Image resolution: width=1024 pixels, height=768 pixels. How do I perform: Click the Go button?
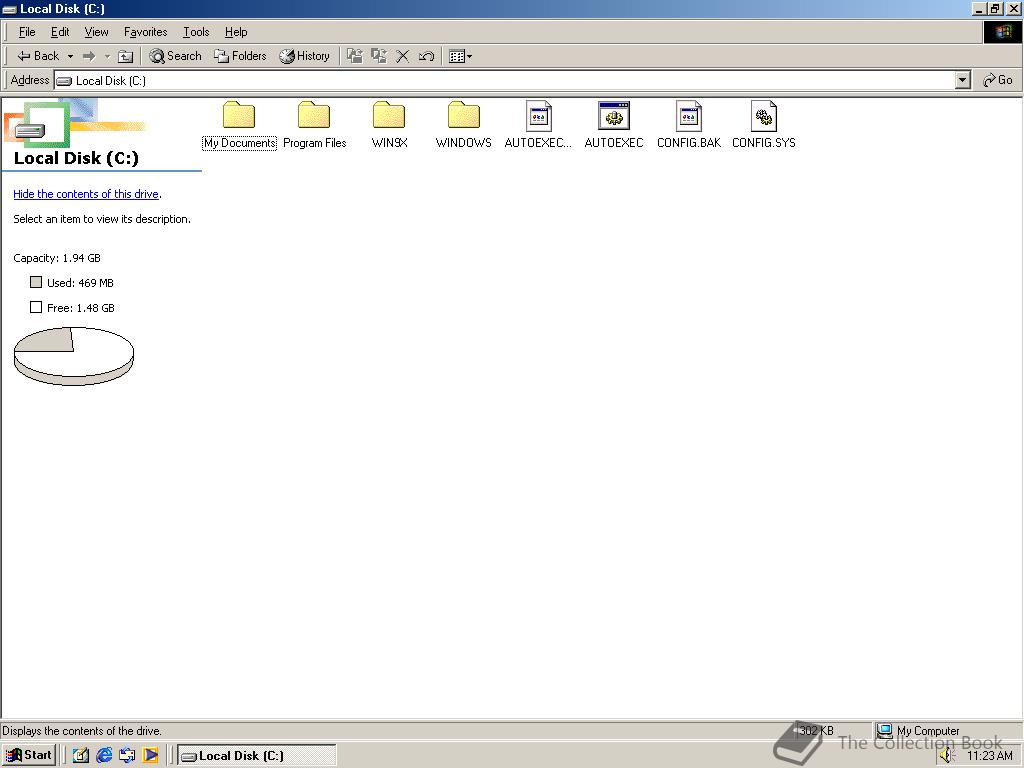pos(998,80)
